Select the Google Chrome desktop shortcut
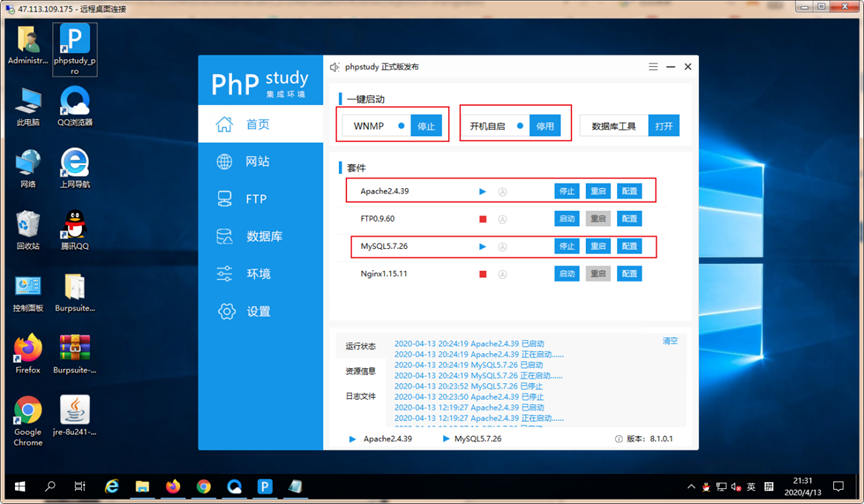The height and width of the screenshot is (504, 864). (x=28, y=421)
